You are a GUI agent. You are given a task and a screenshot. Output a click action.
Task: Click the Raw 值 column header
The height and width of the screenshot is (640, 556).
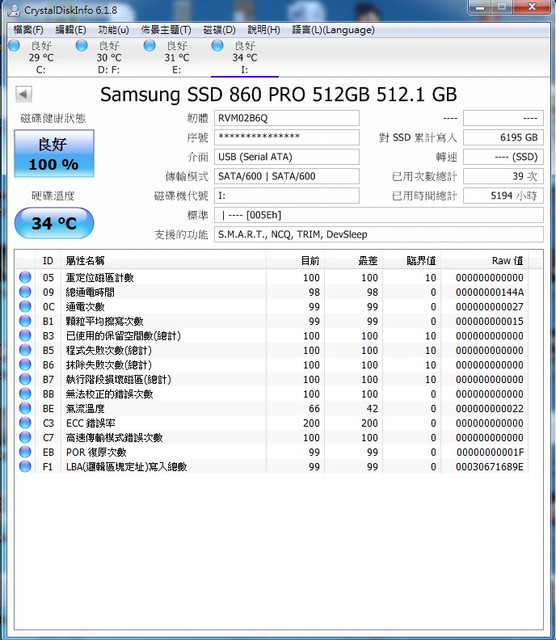(485, 261)
